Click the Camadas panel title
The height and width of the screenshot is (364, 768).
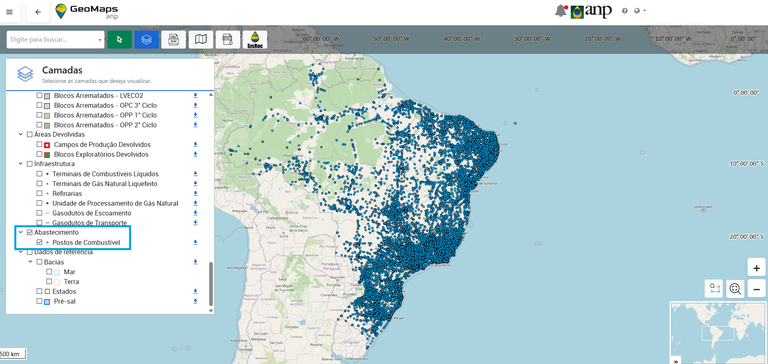coord(62,70)
